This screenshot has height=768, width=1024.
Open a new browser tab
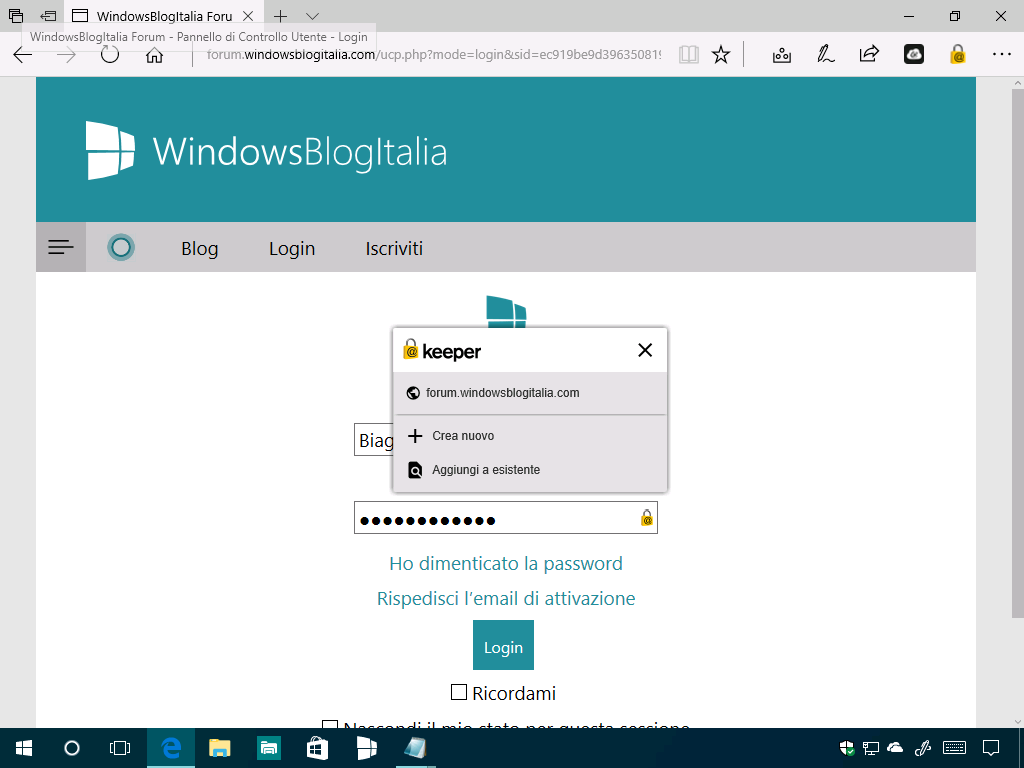(x=280, y=16)
